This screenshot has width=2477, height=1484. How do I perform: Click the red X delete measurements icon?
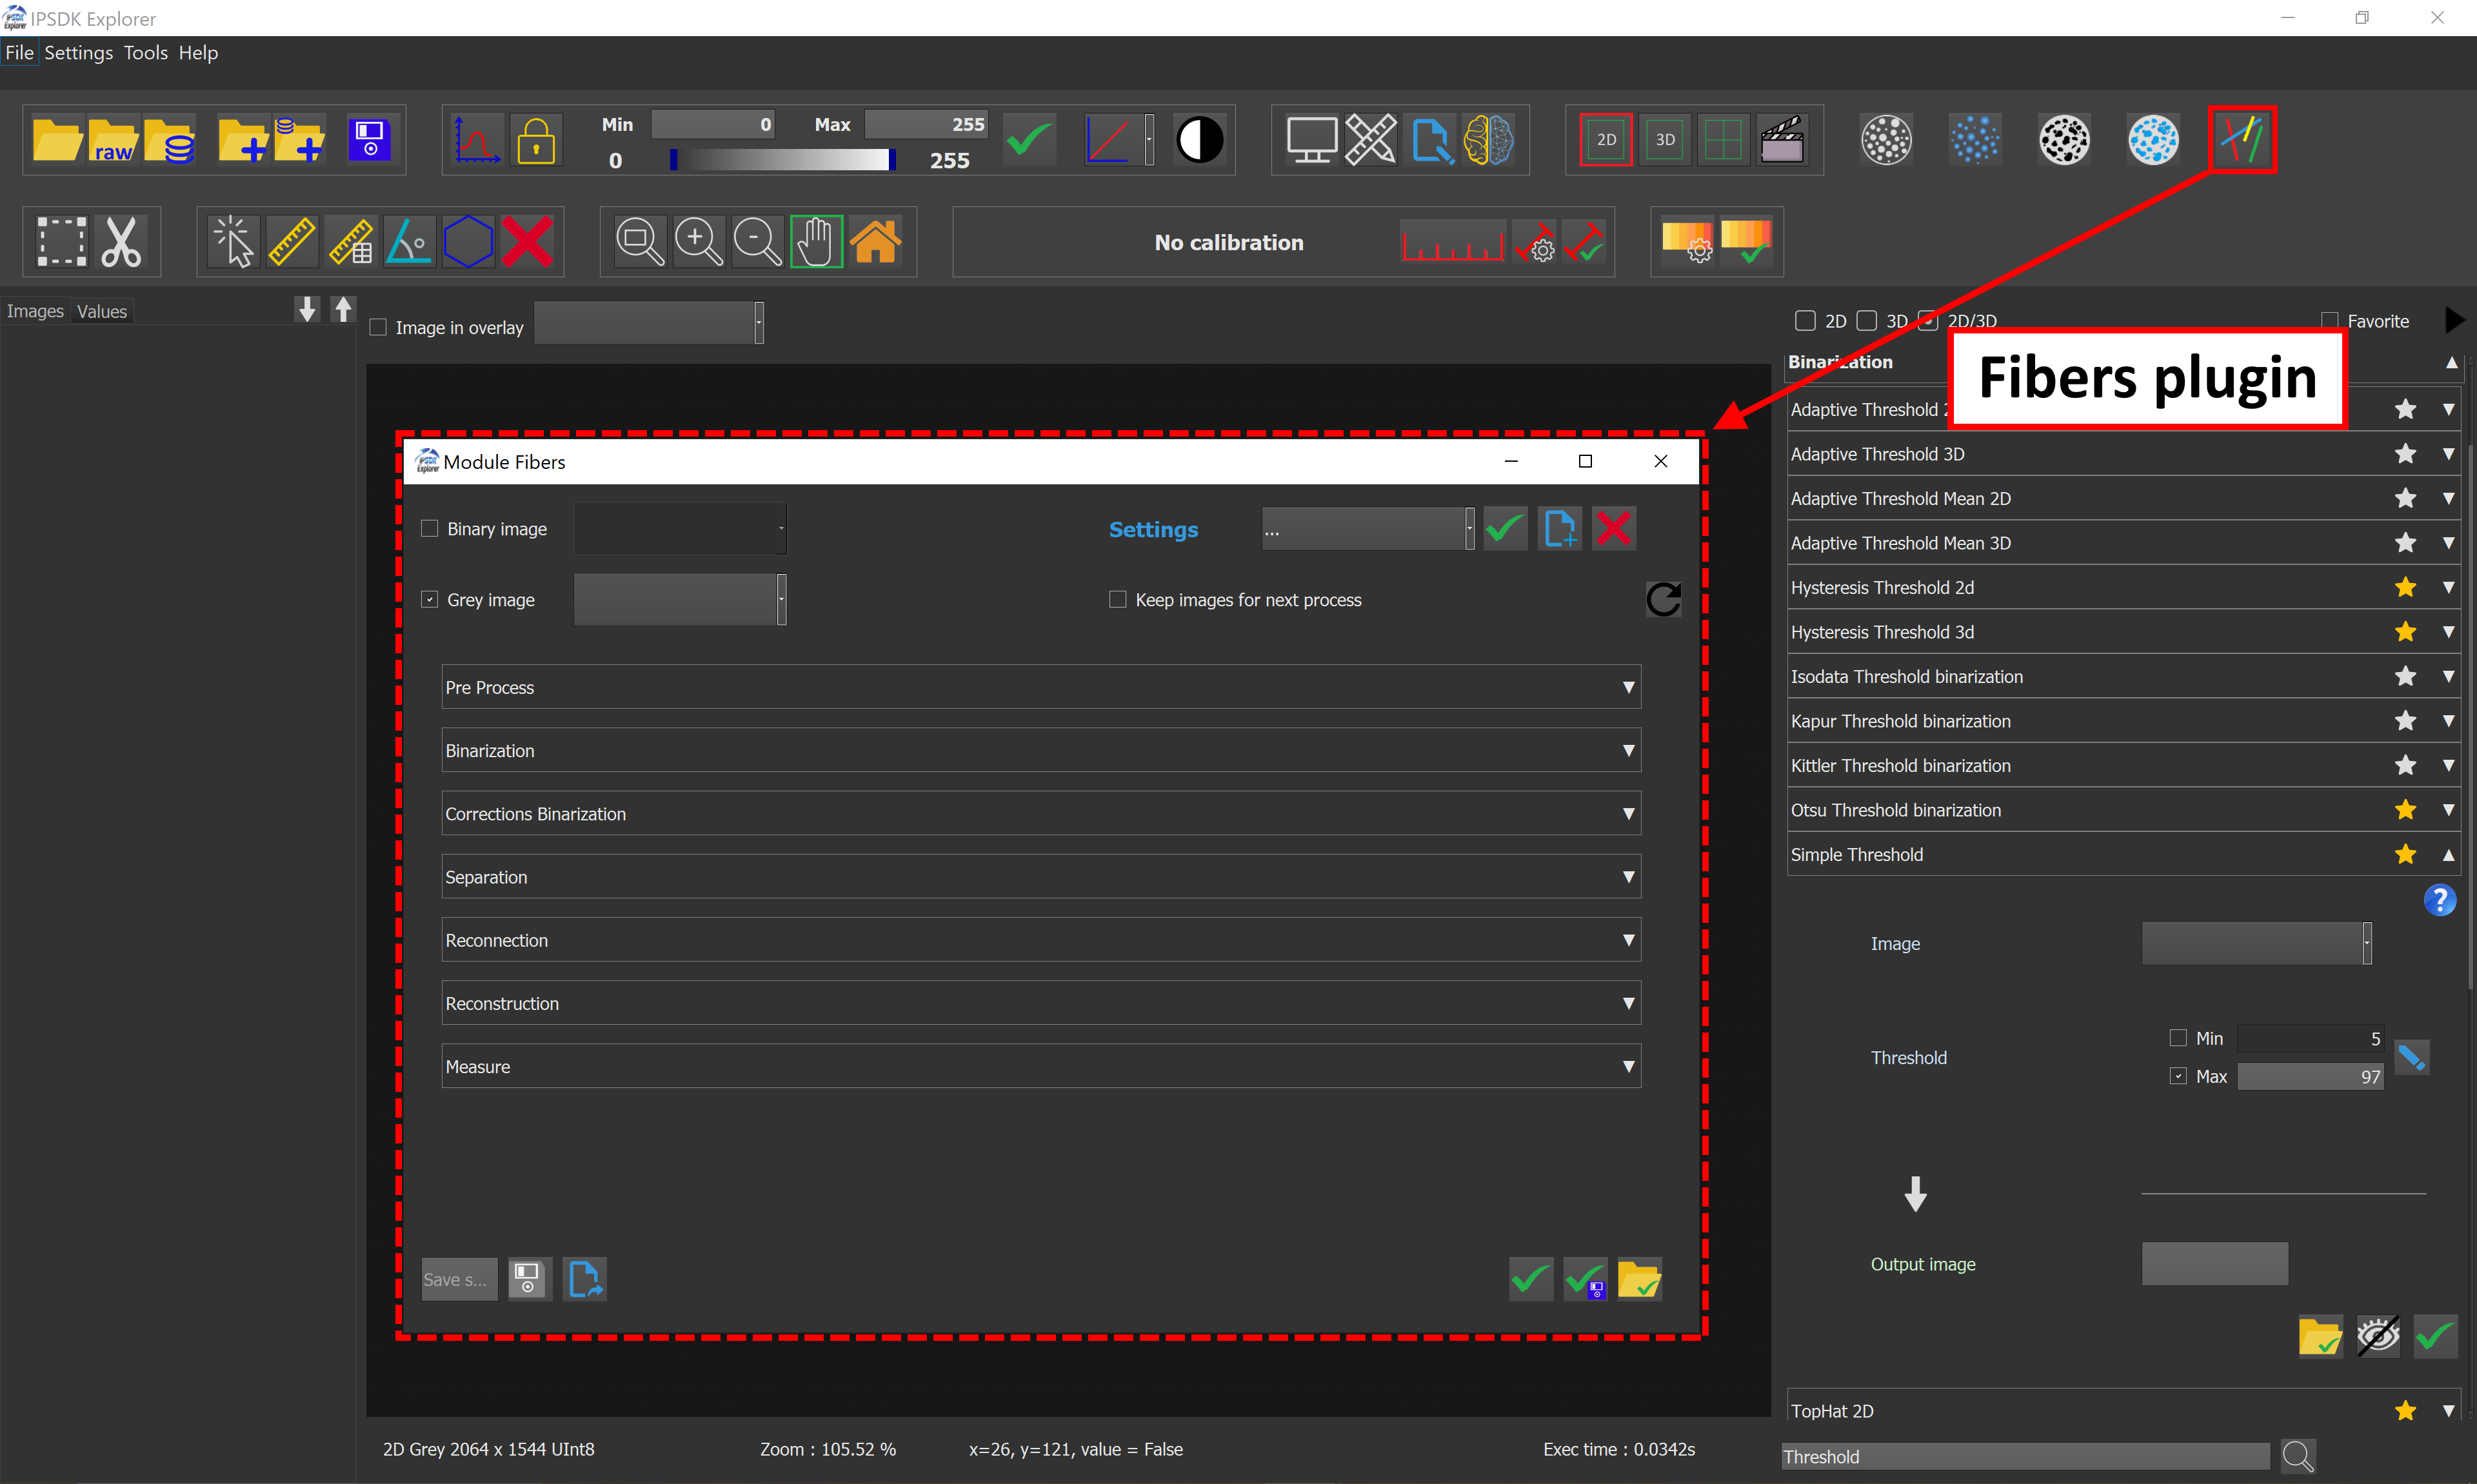527,242
